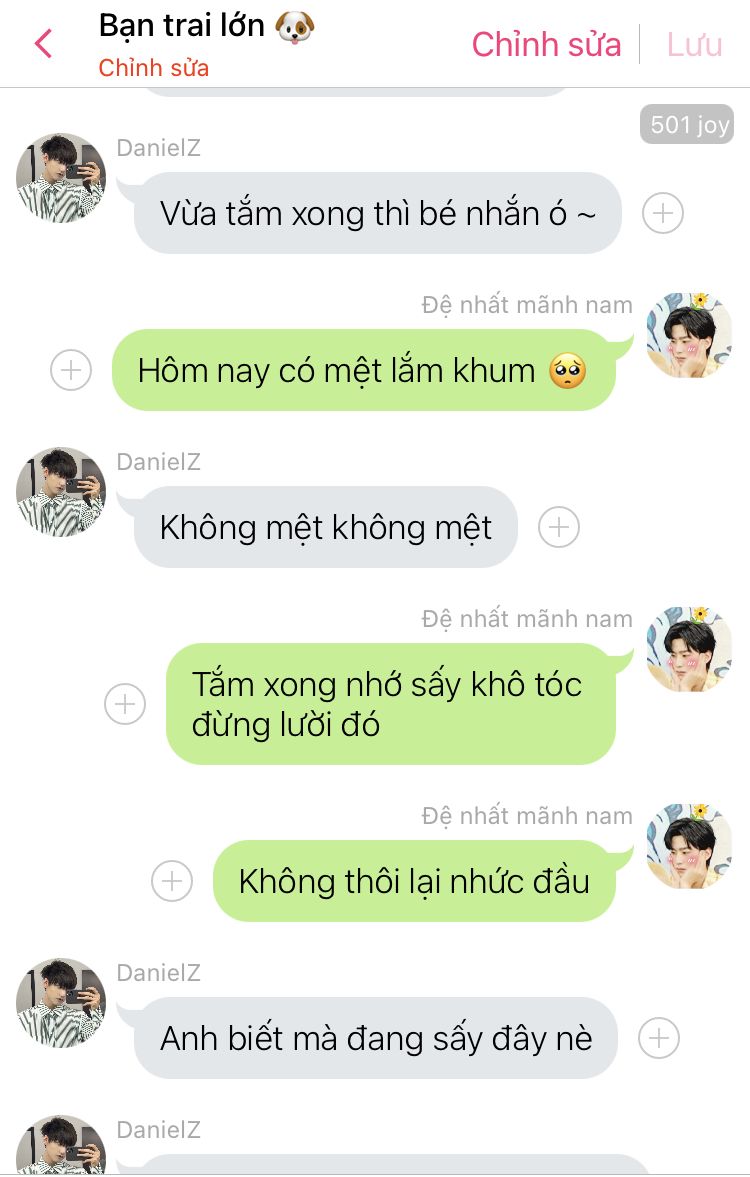This screenshot has height=1177, width=750.
Task: Go back using the pink arrow
Action: tap(44, 44)
